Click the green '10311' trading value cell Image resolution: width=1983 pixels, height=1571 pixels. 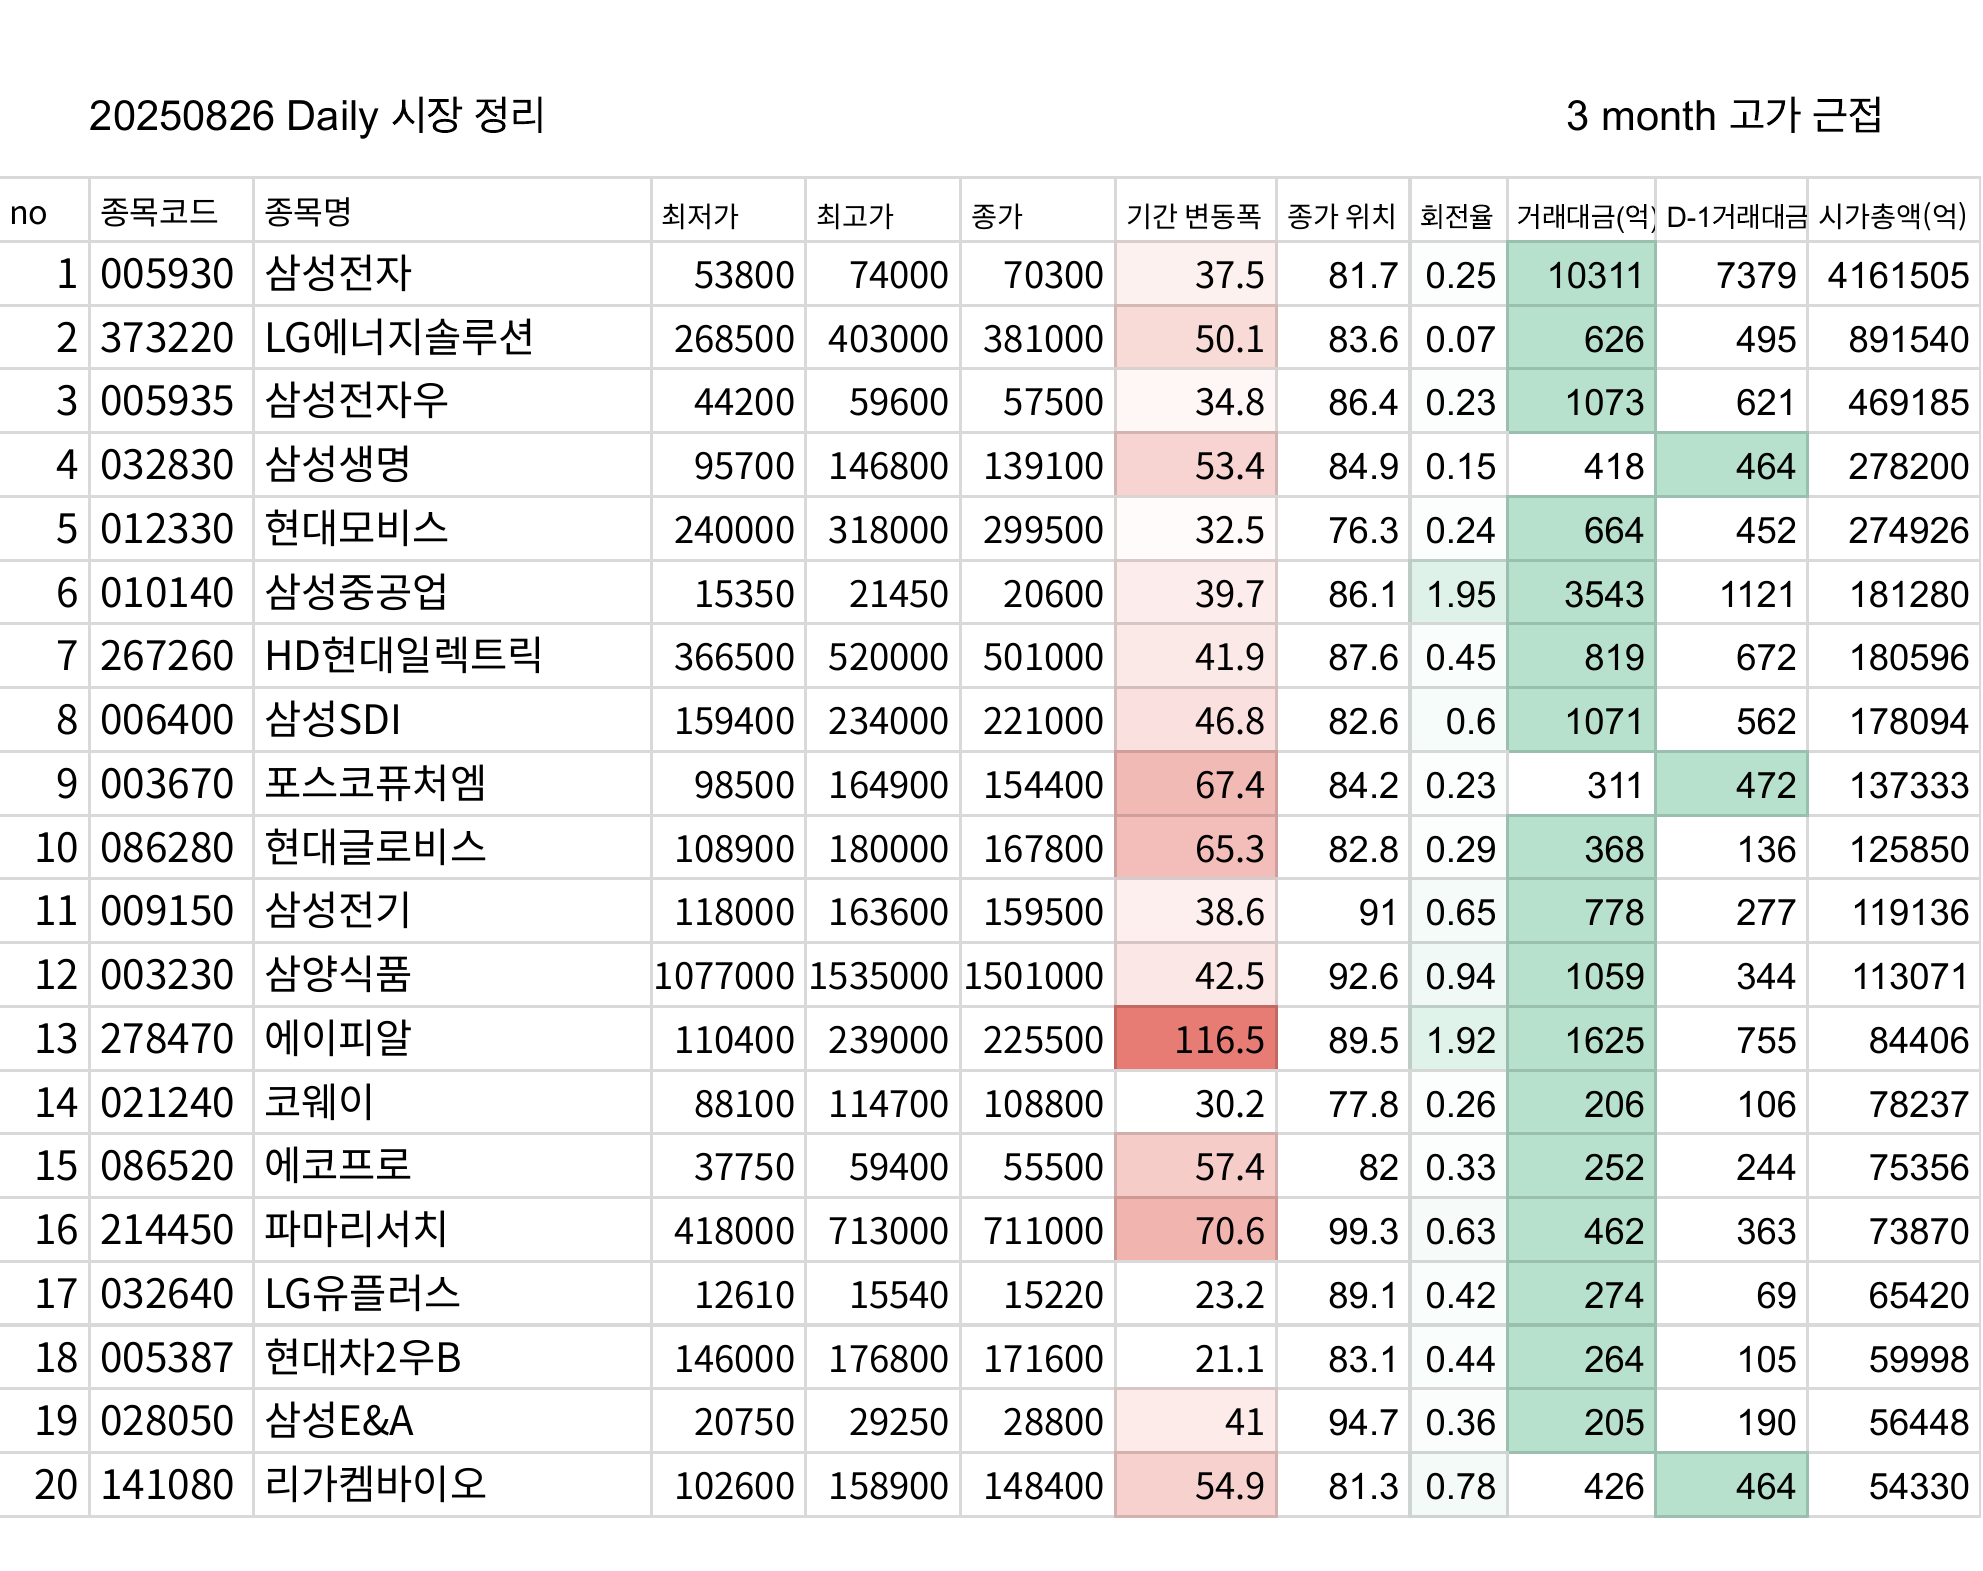pyautogui.click(x=1582, y=274)
